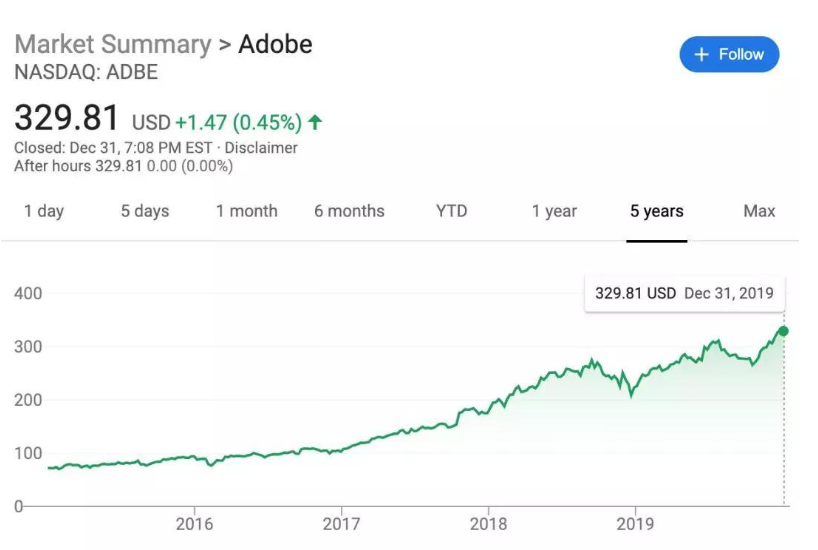Image resolution: width=818 pixels, height=550 pixels.
Task: Click the 2018 label on the axis
Action: click(x=488, y=524)
